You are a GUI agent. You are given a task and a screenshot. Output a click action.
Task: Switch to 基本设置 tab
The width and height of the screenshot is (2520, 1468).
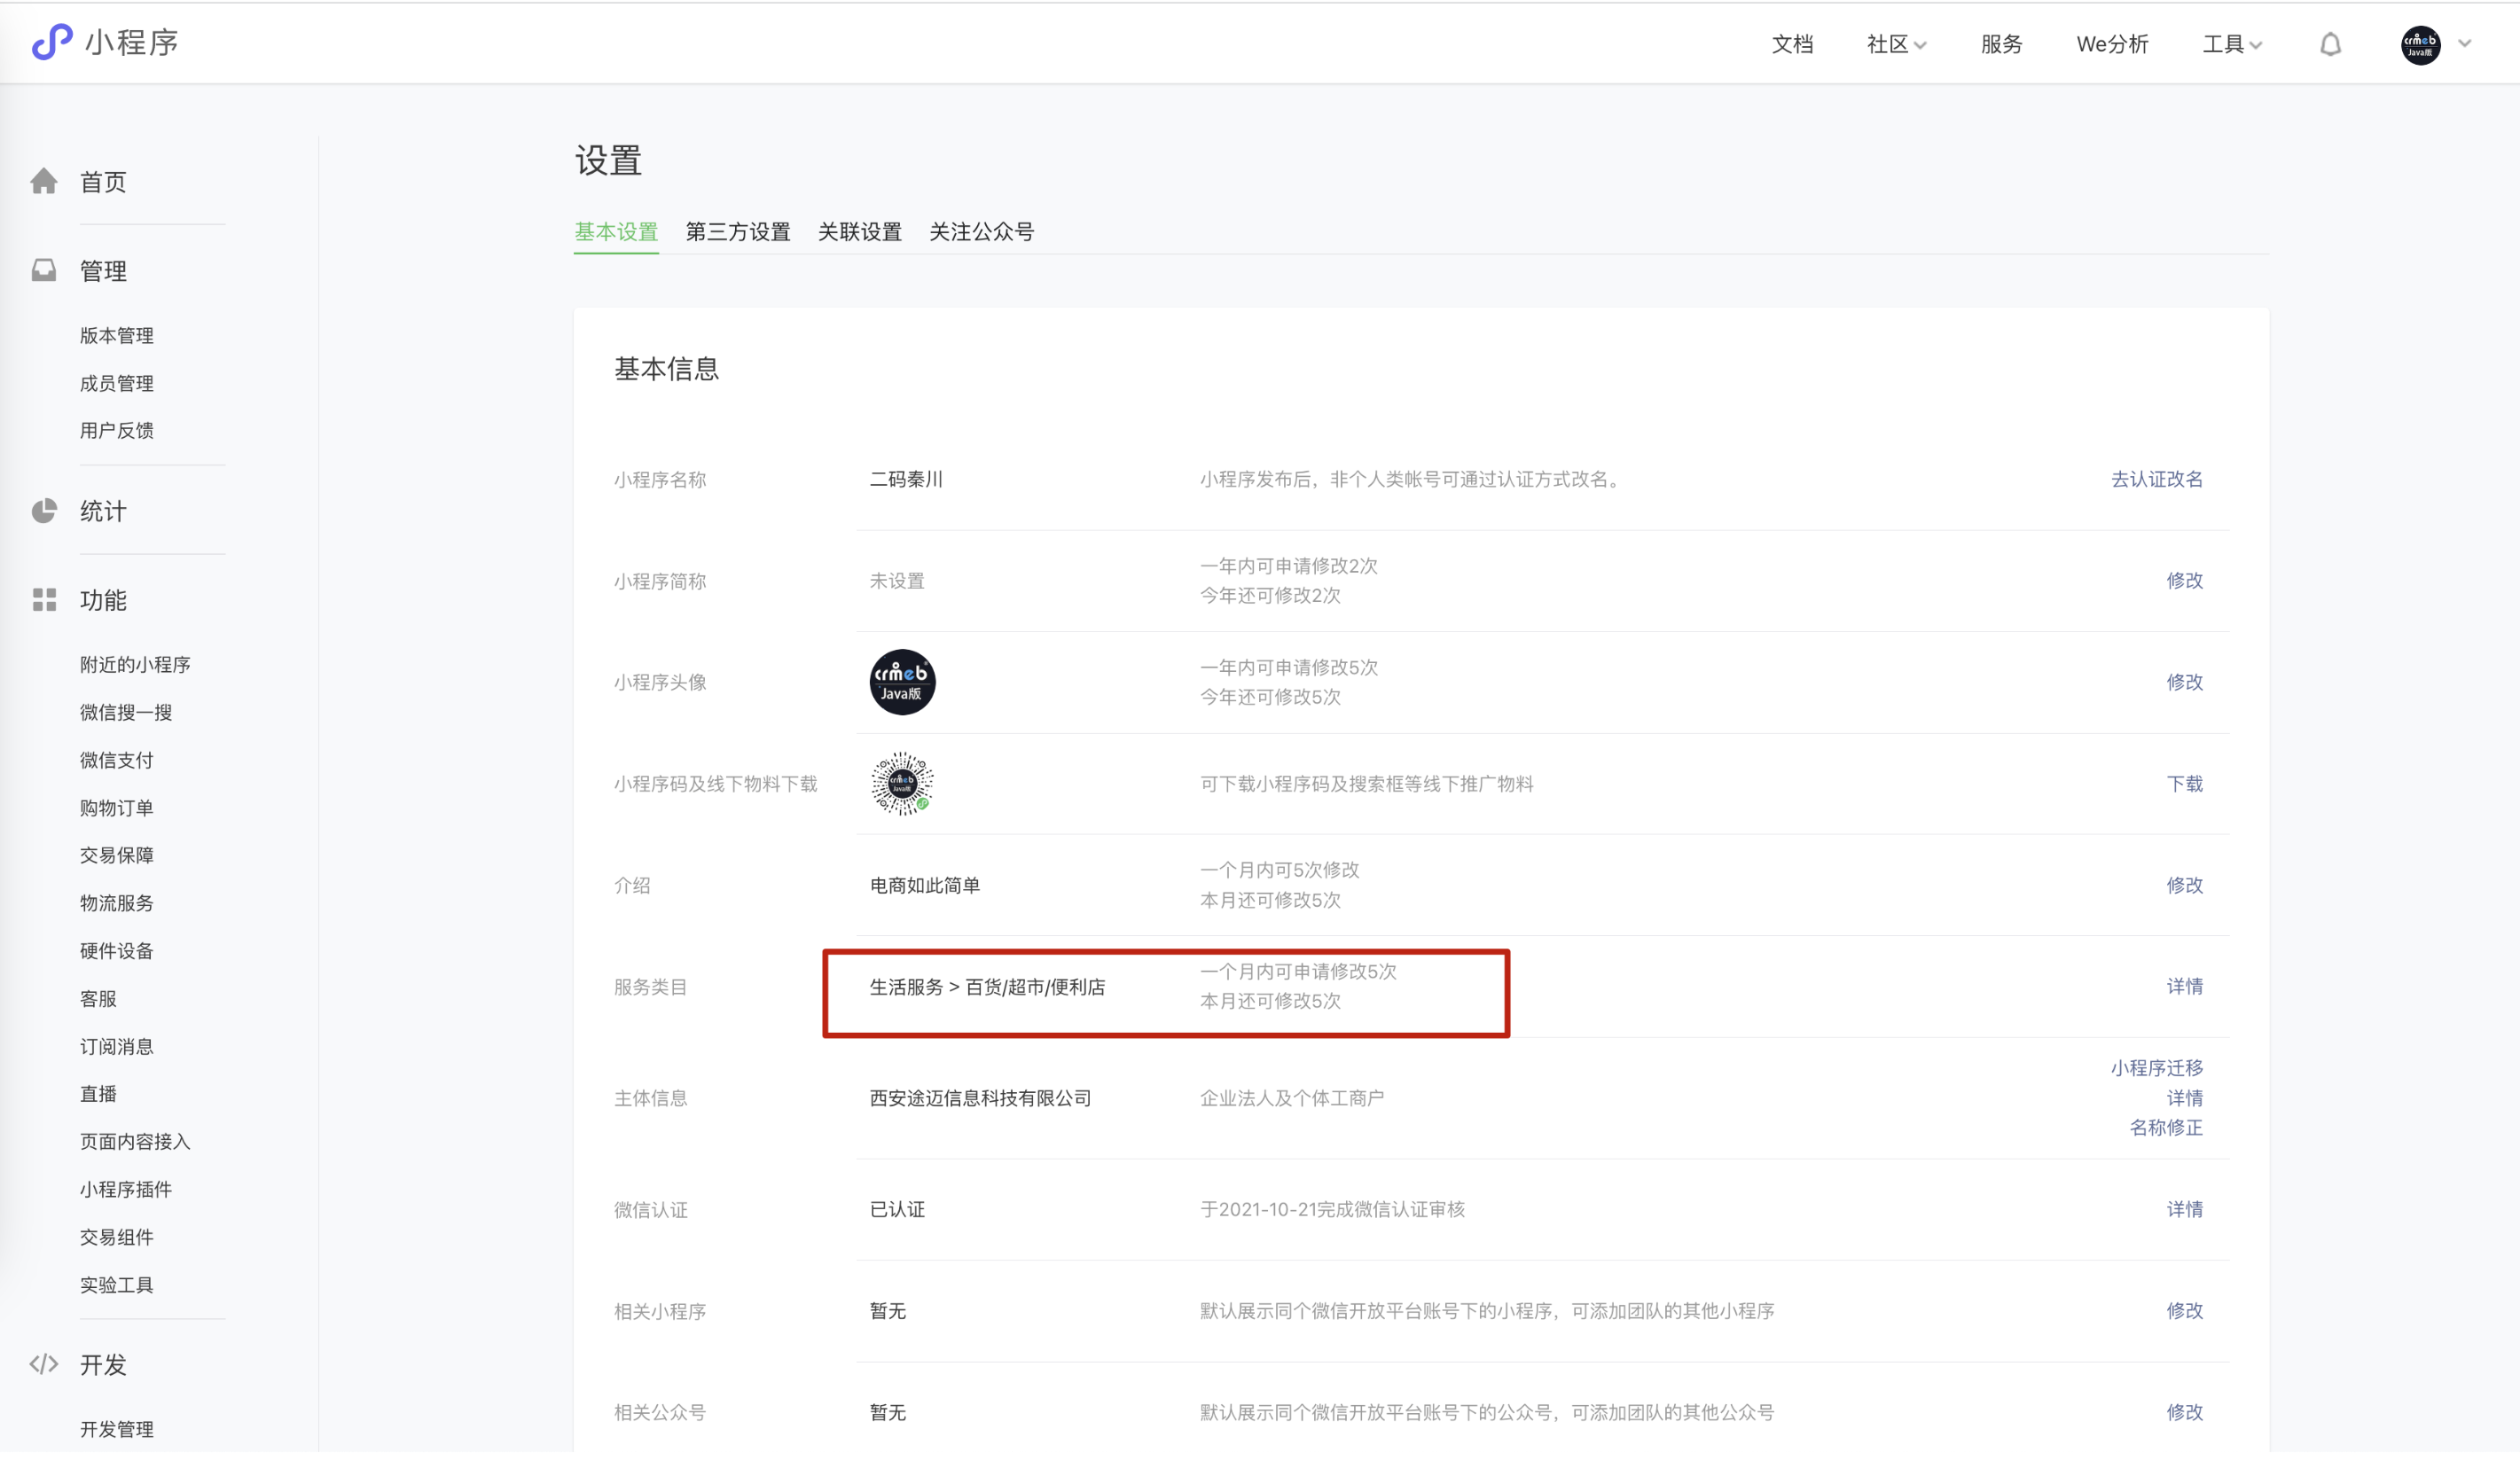coord(616,232)
